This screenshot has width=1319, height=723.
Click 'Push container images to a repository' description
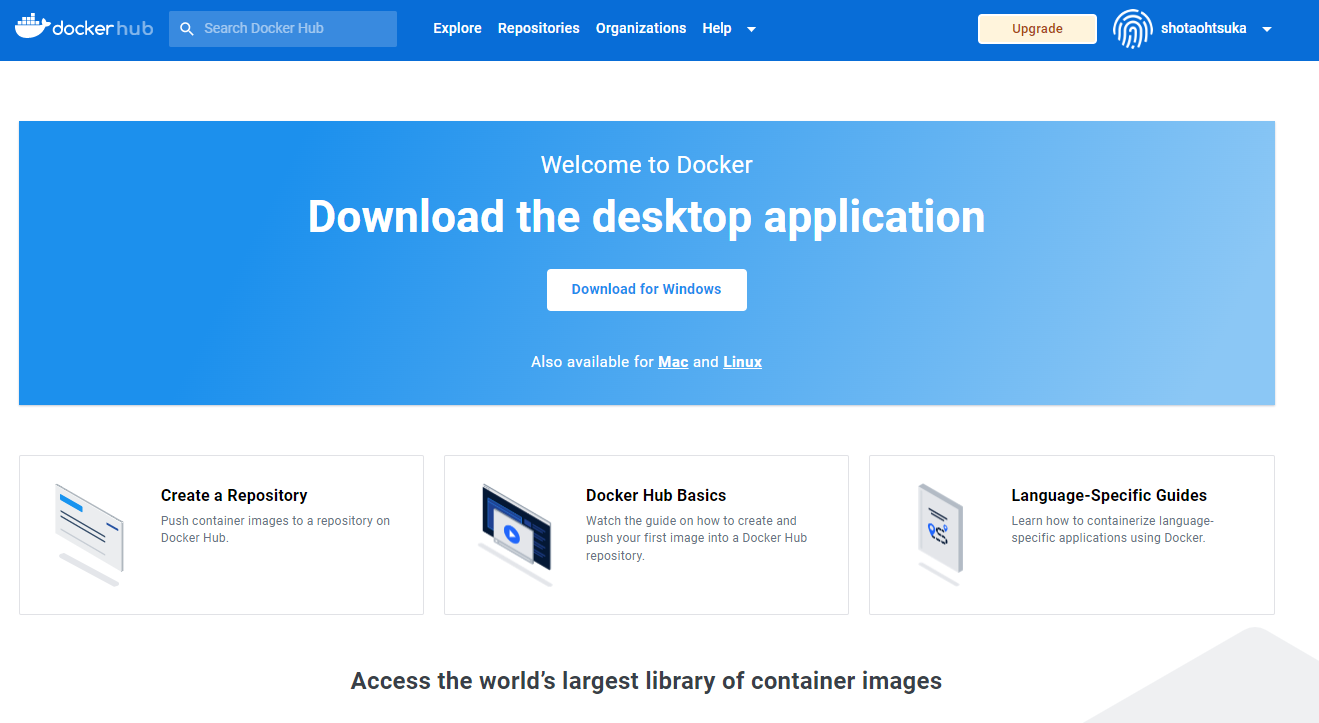point(275,529)
